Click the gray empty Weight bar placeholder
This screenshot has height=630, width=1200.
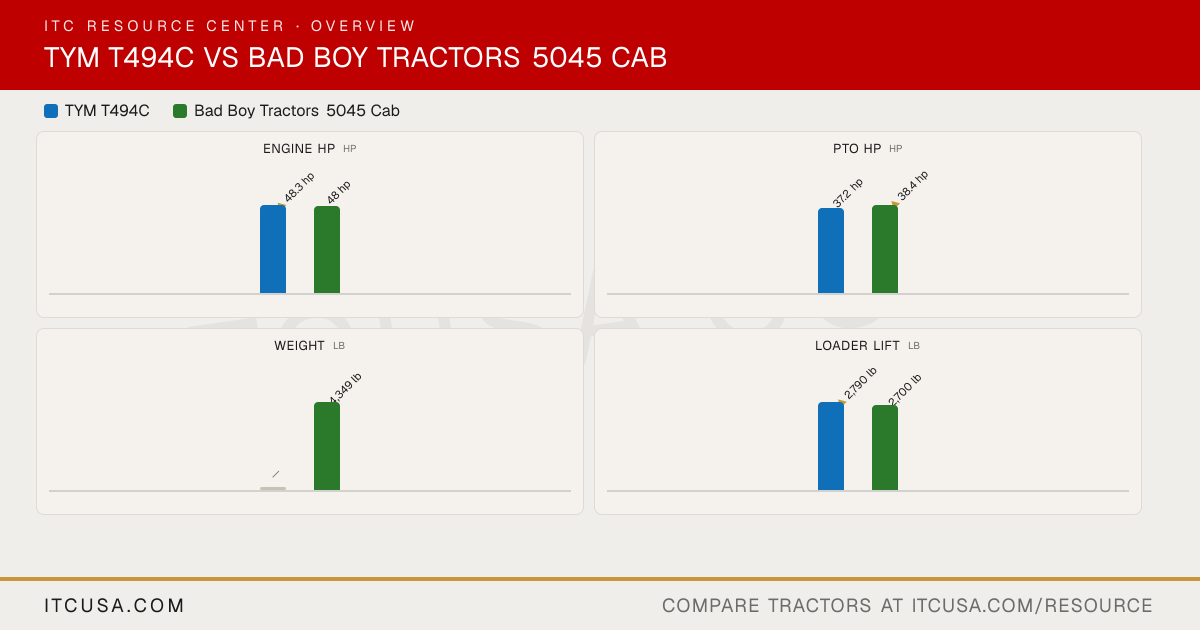point(273,488)
